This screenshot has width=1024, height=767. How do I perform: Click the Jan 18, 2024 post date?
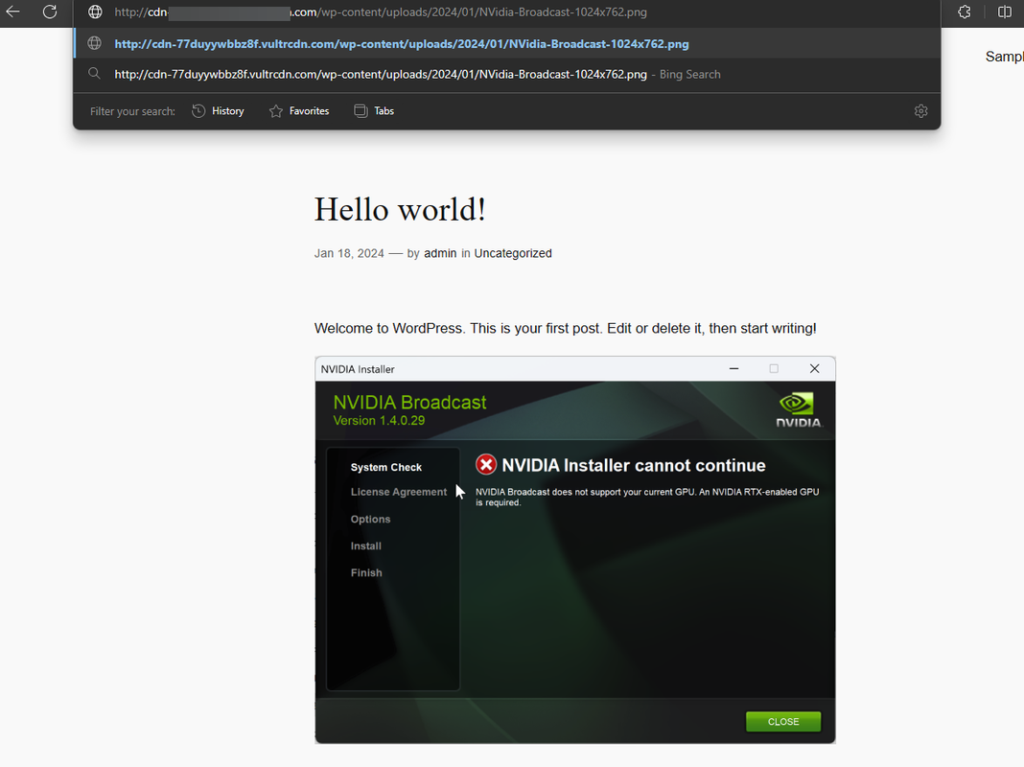pyautogui.click(x=349, y=253)
